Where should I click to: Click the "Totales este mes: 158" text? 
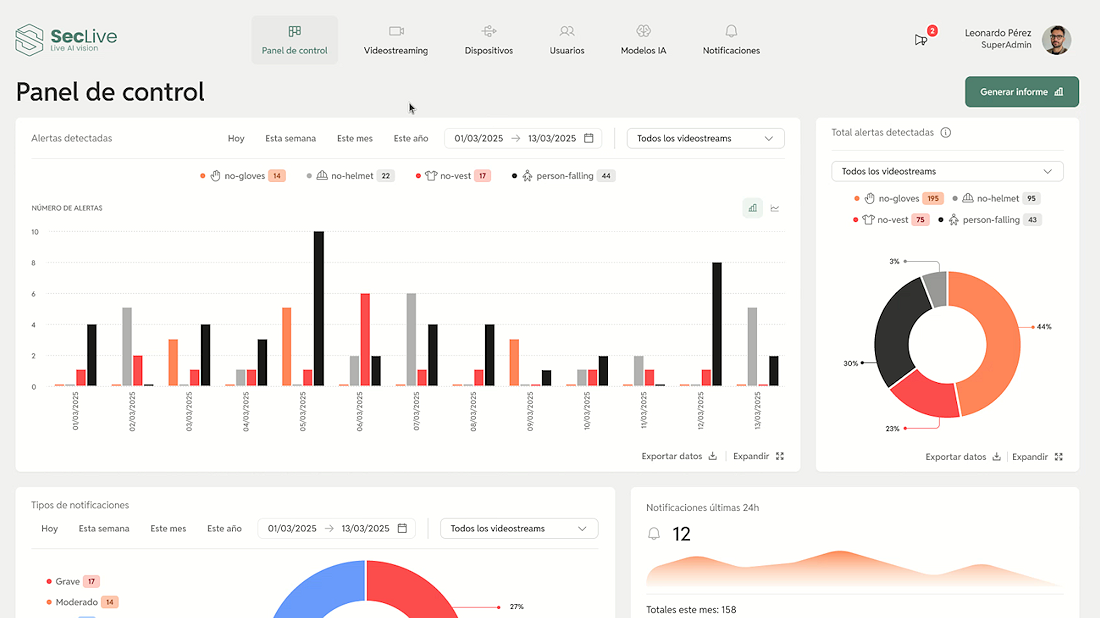coord(691,610)
